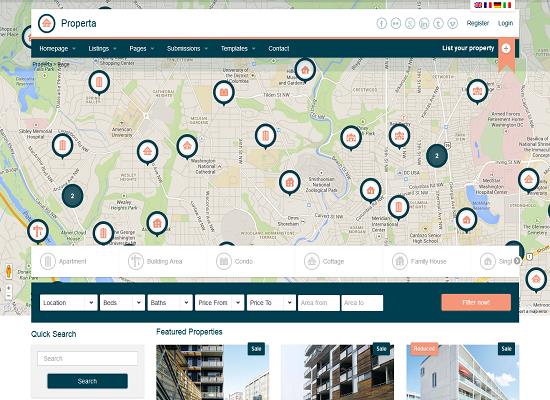Viewport: 550px width, 400px height.
Task: Open the Templates menu
Action: tap(238, 49)
